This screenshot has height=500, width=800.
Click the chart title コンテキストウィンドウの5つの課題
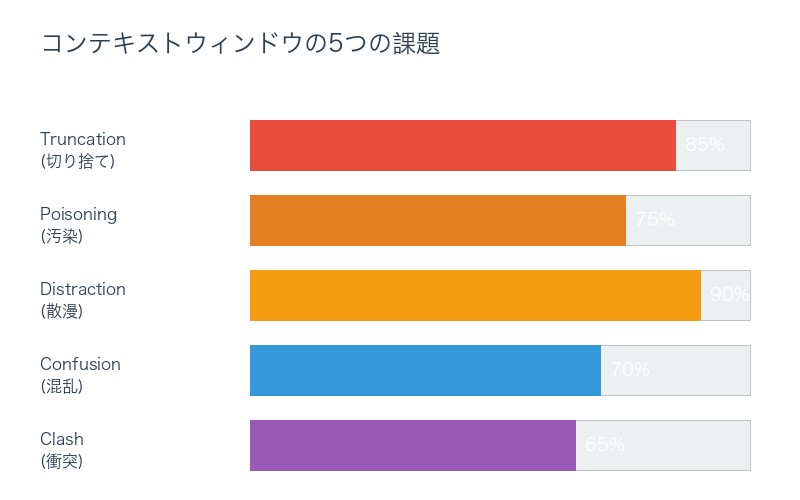point(240,44)
